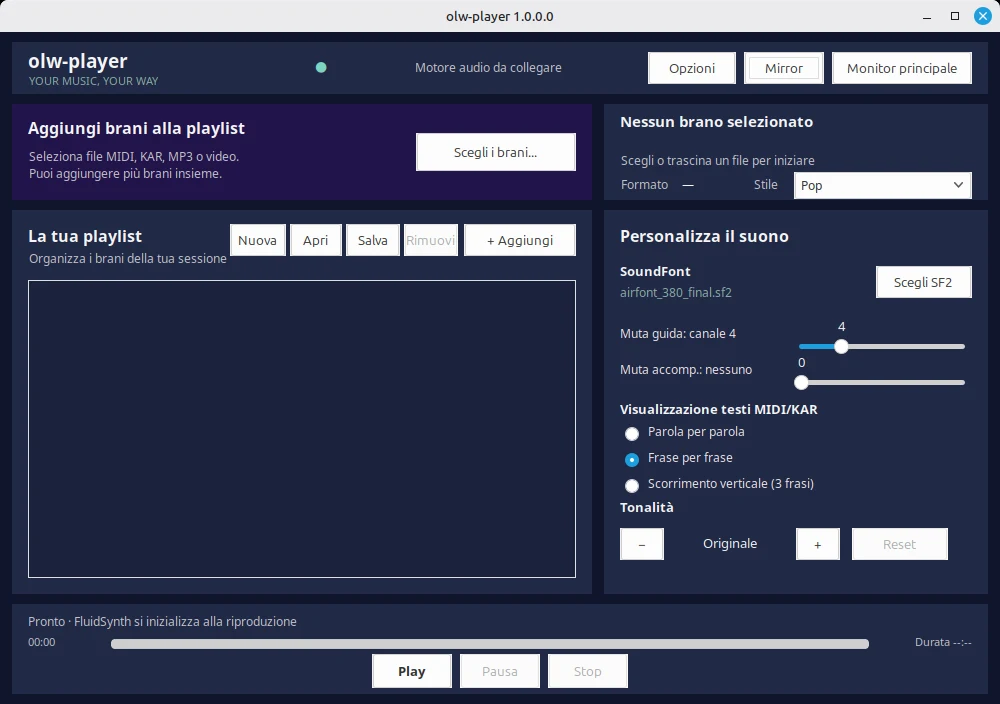The width and height of the screenshot is (1000, 704).
Task: Save the playlist with Salva
Action: coord(372,240)
